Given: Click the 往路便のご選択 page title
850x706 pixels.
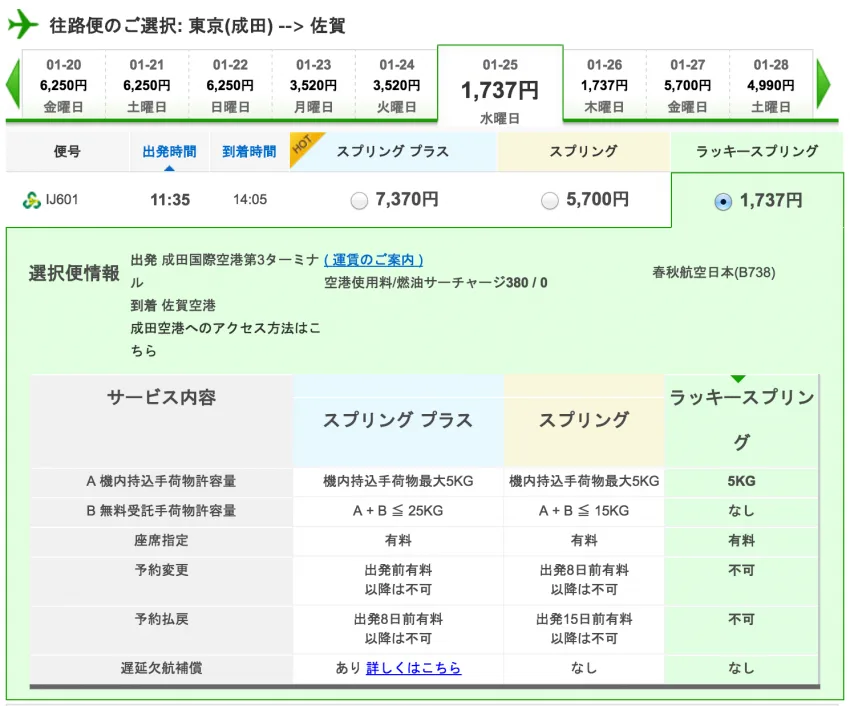Looking at the screenshot, I should click(x=197, y=25).
